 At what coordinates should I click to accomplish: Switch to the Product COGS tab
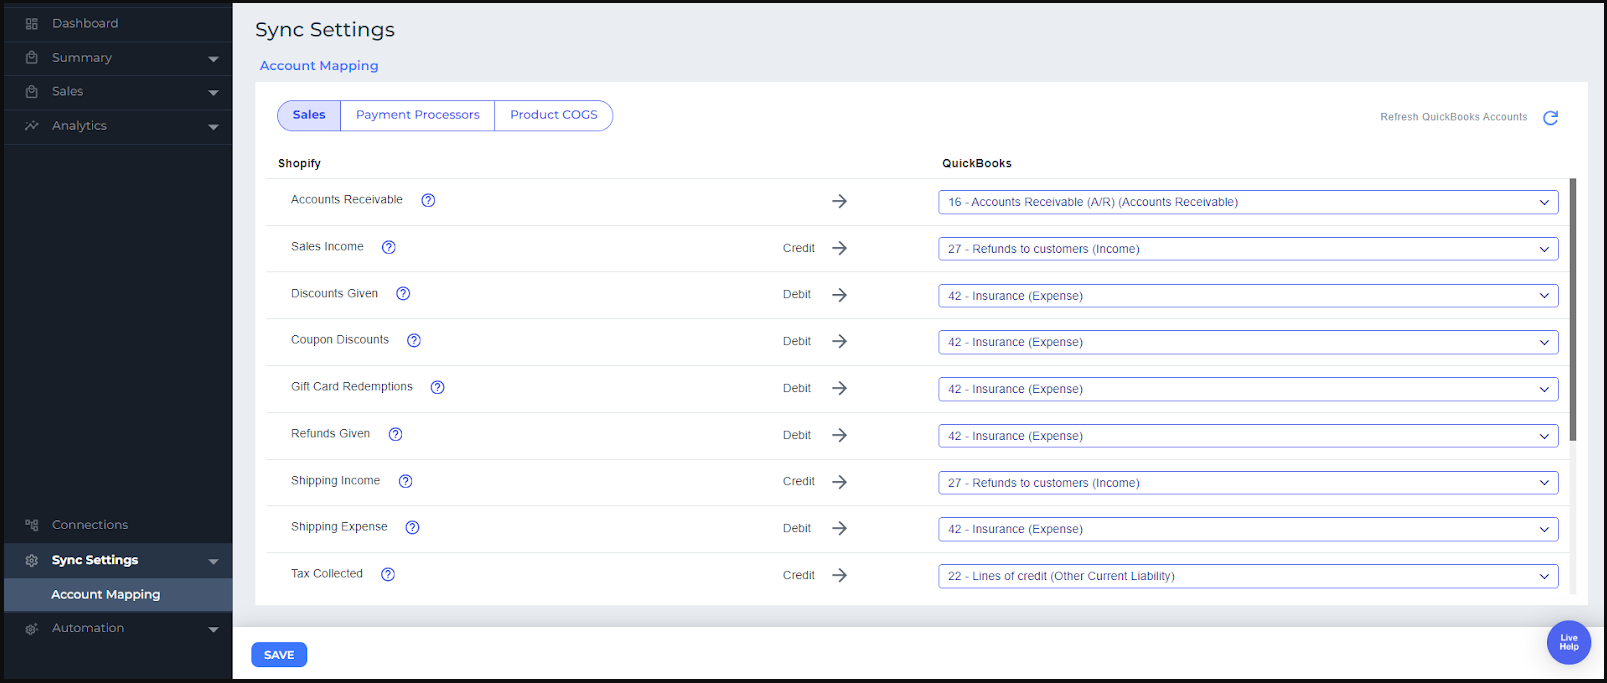[x=553, y=115]
